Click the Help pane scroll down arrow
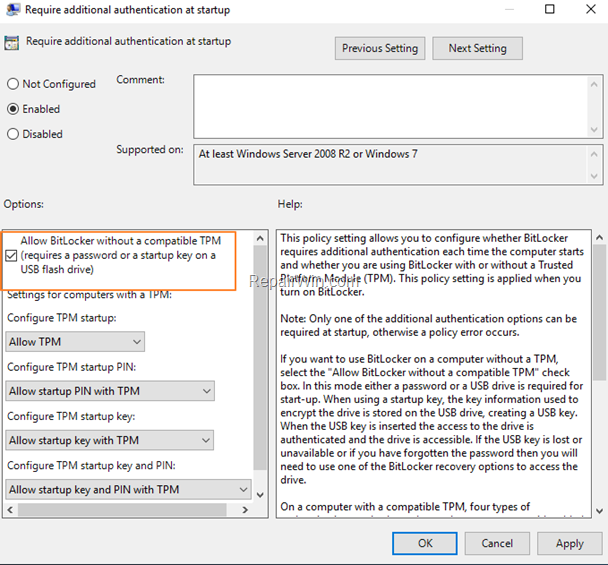This screenshot has width=608, height=565. 599,511
